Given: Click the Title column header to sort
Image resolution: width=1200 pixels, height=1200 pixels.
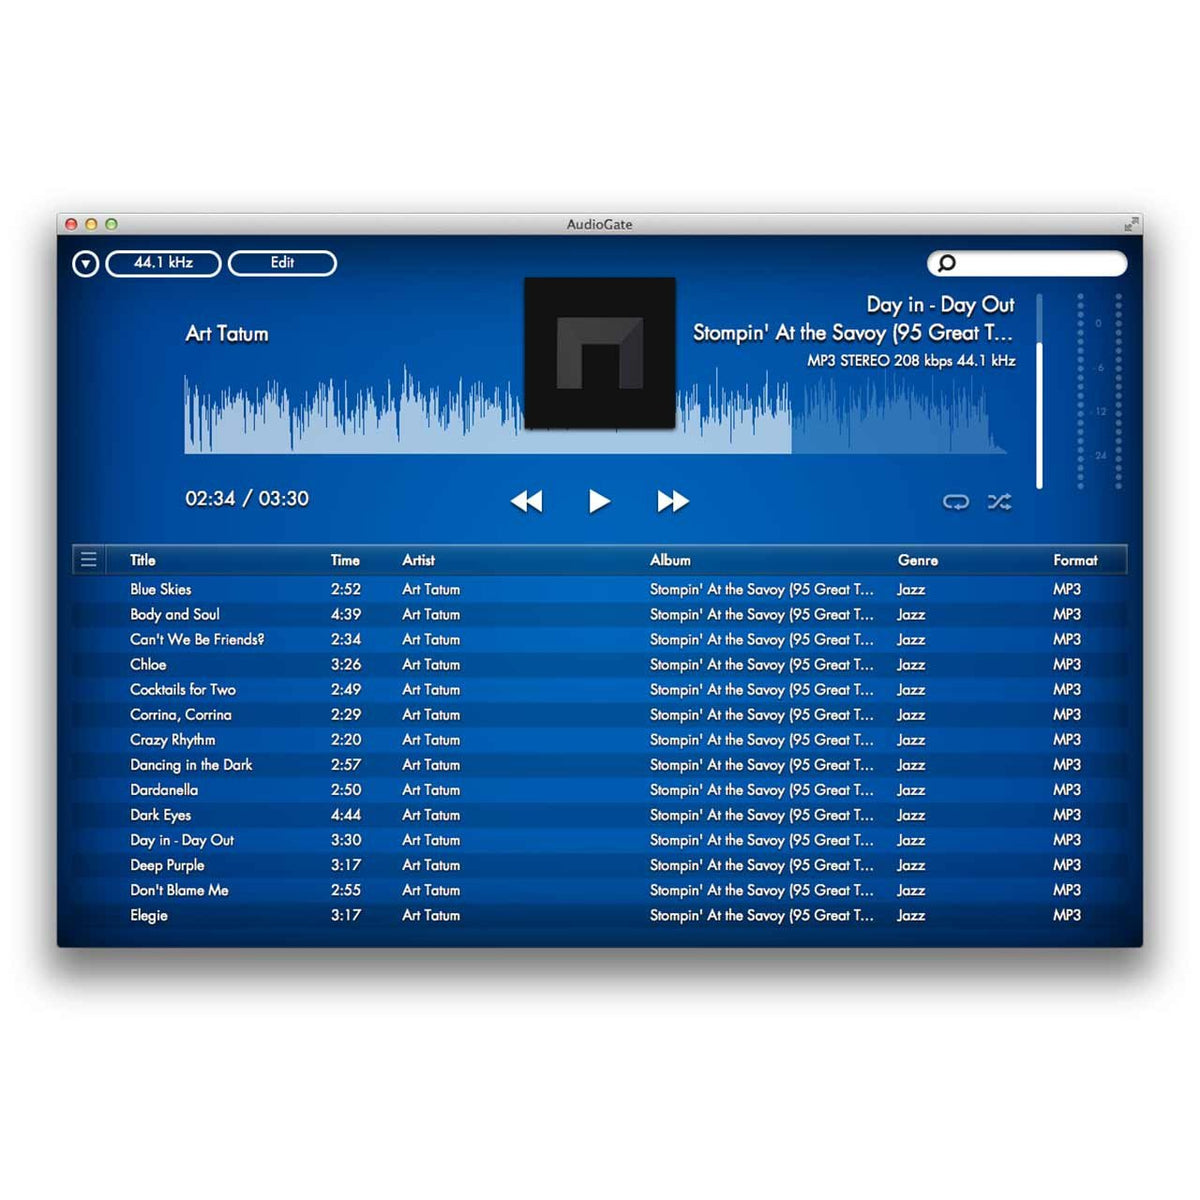Looking at the screenshot, I should [x=143, y=560].
